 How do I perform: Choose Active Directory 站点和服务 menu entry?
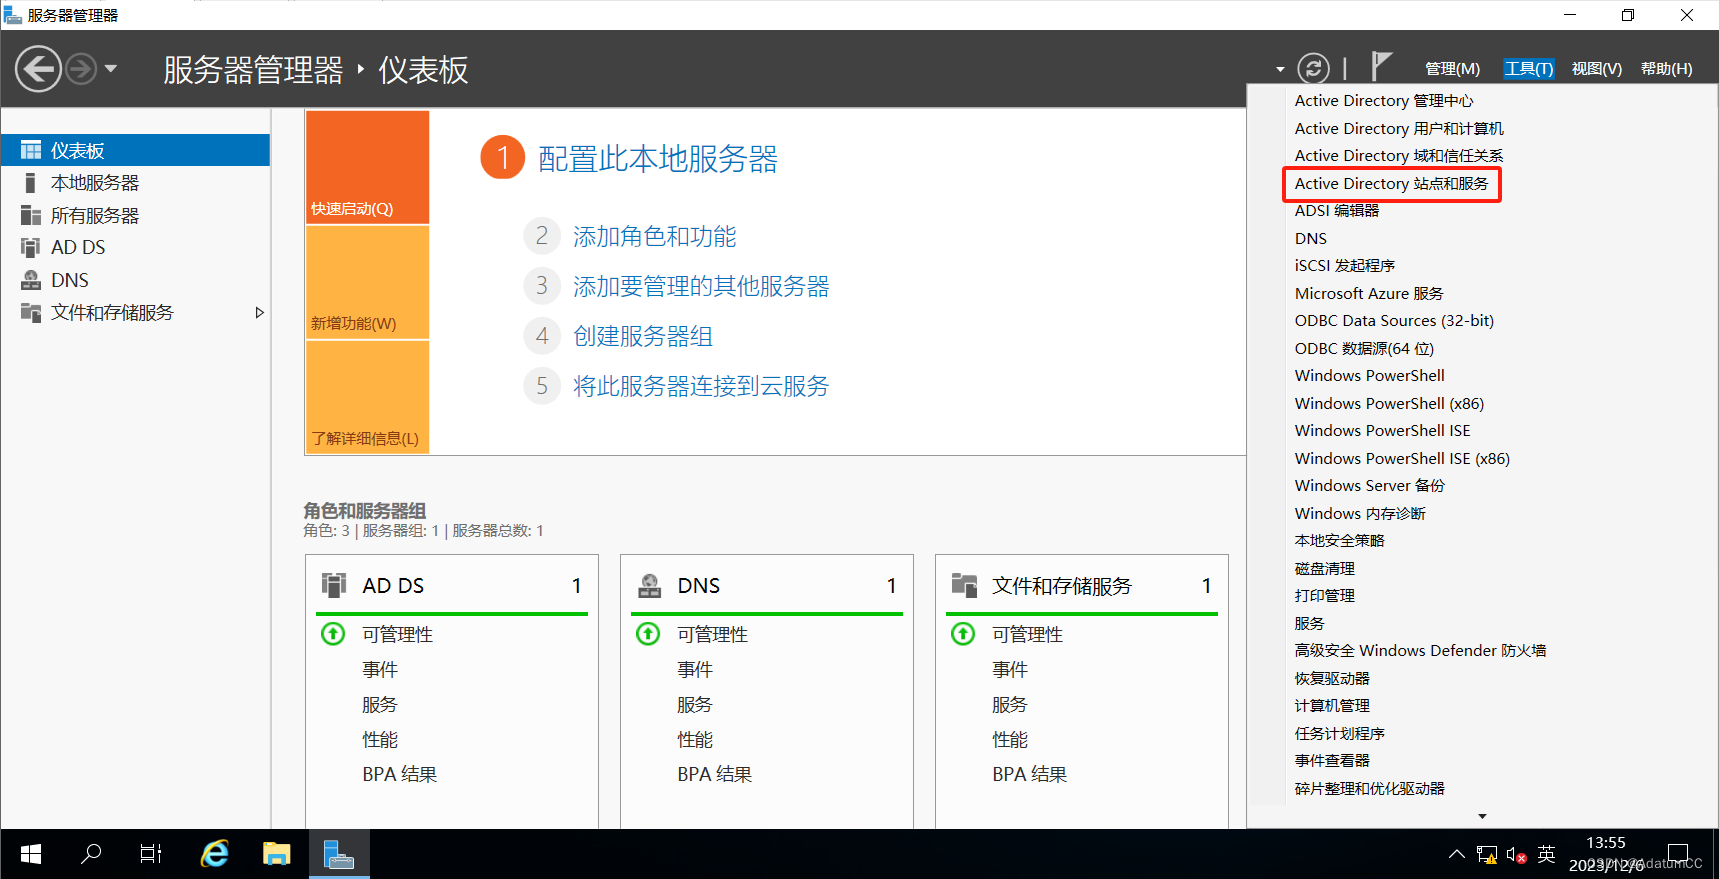click(1391, 183)
